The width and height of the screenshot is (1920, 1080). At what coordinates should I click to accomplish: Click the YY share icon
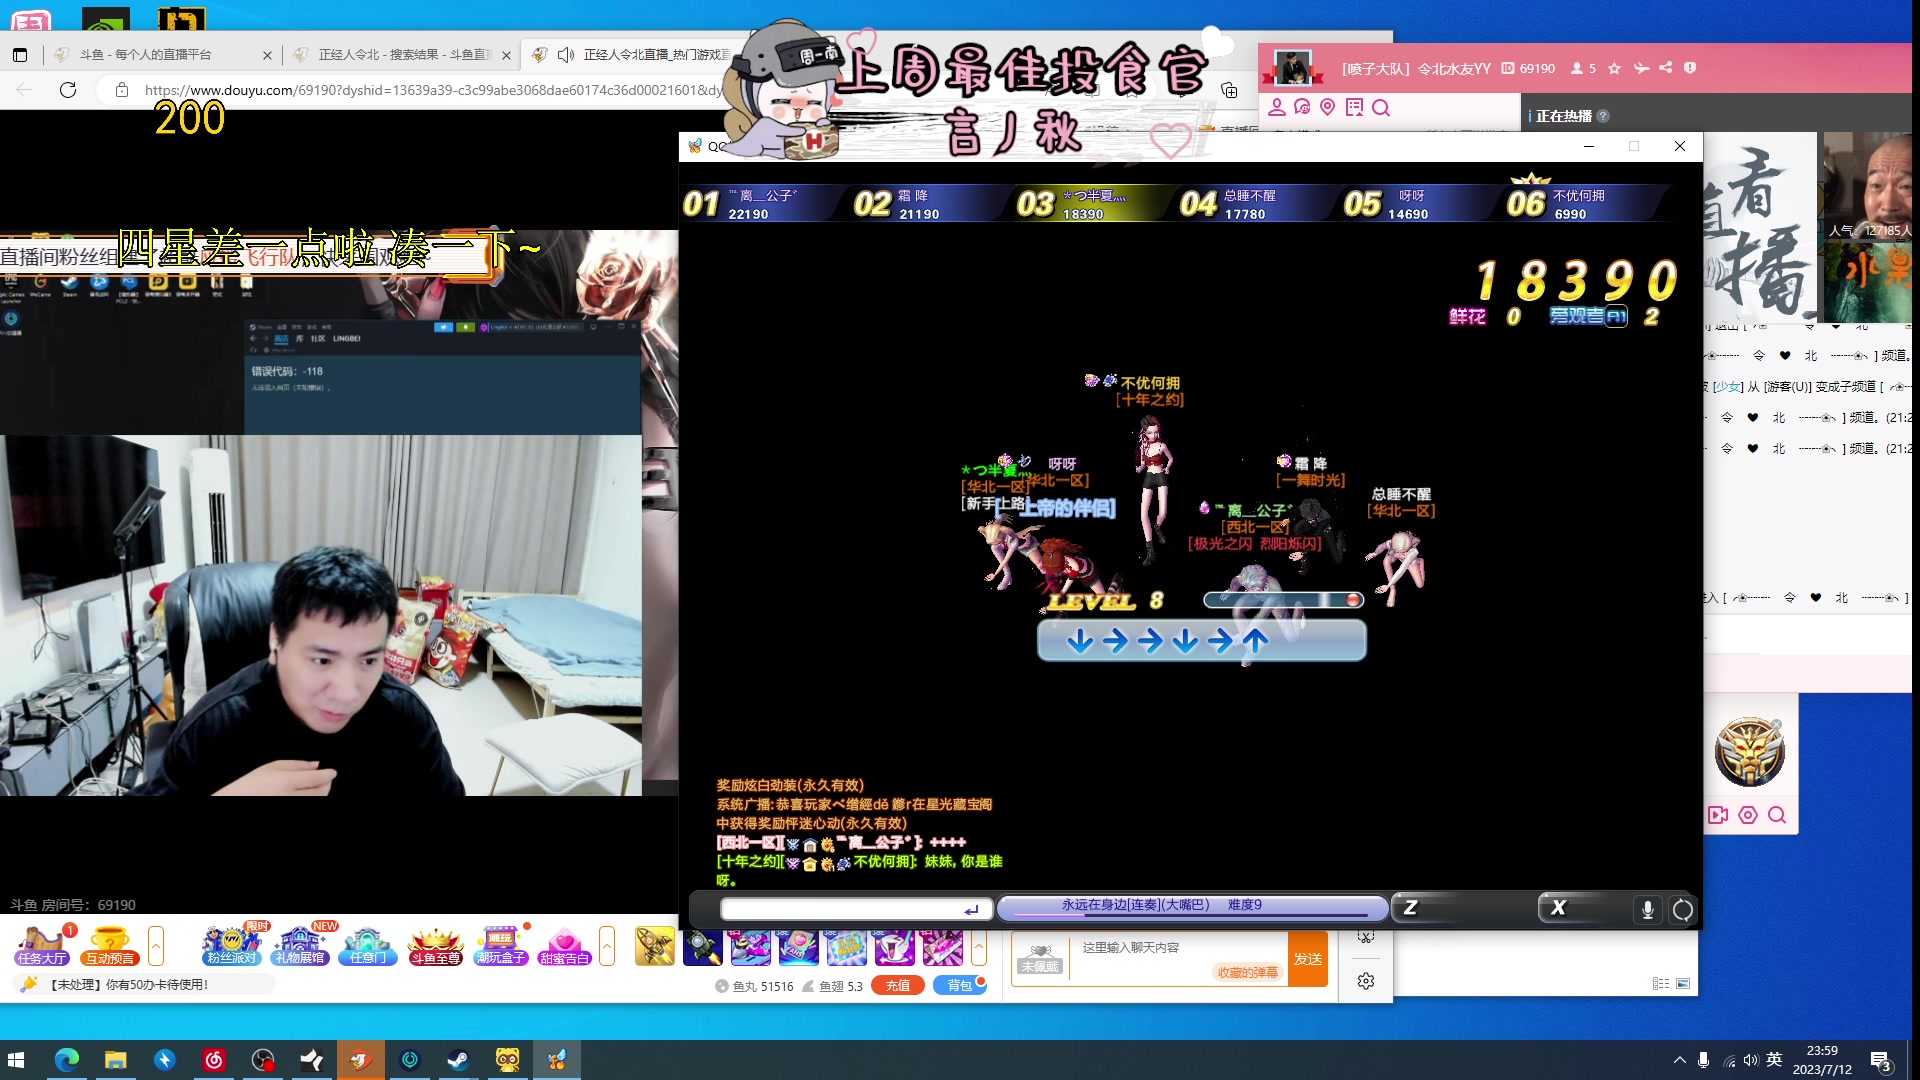point(1665,68)
